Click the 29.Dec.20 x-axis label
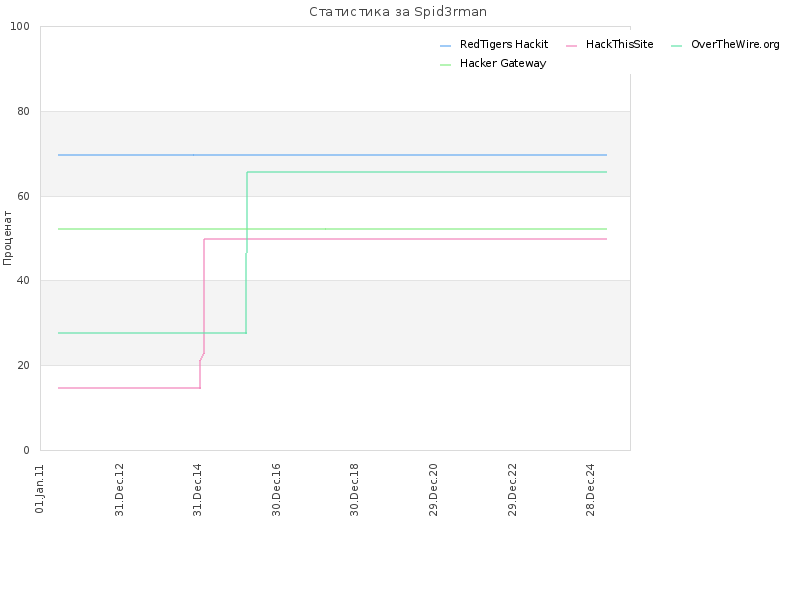This screenshot has width=800, height=600. 434,490
